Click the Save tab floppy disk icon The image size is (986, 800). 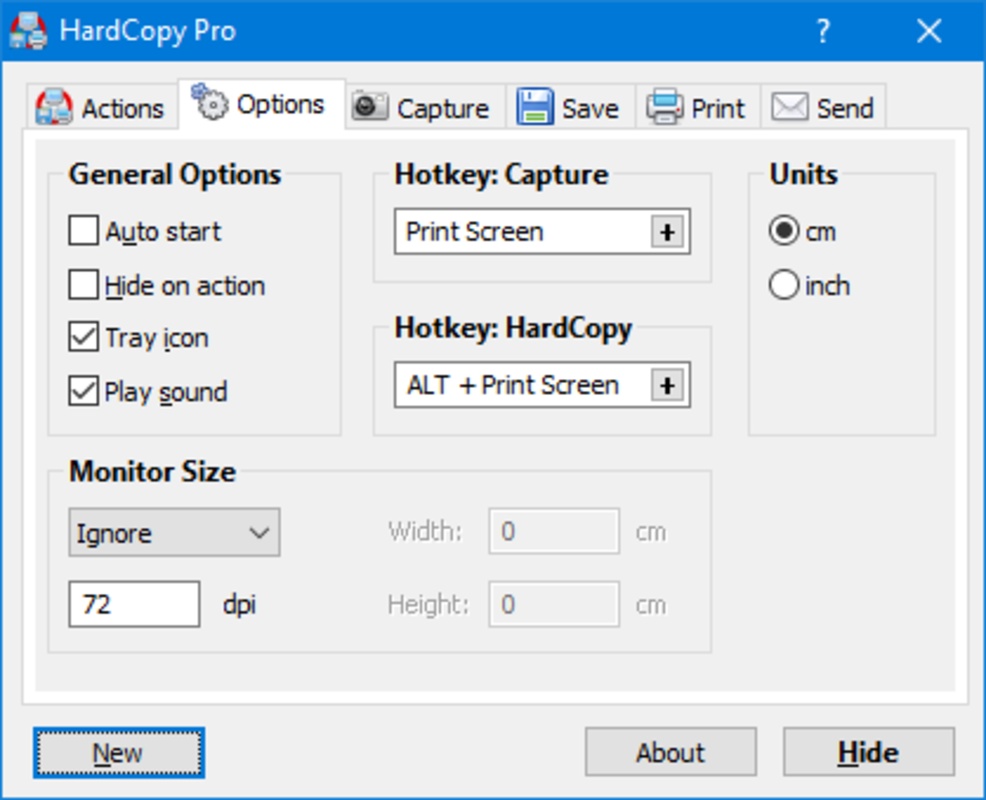pos(535,108)
